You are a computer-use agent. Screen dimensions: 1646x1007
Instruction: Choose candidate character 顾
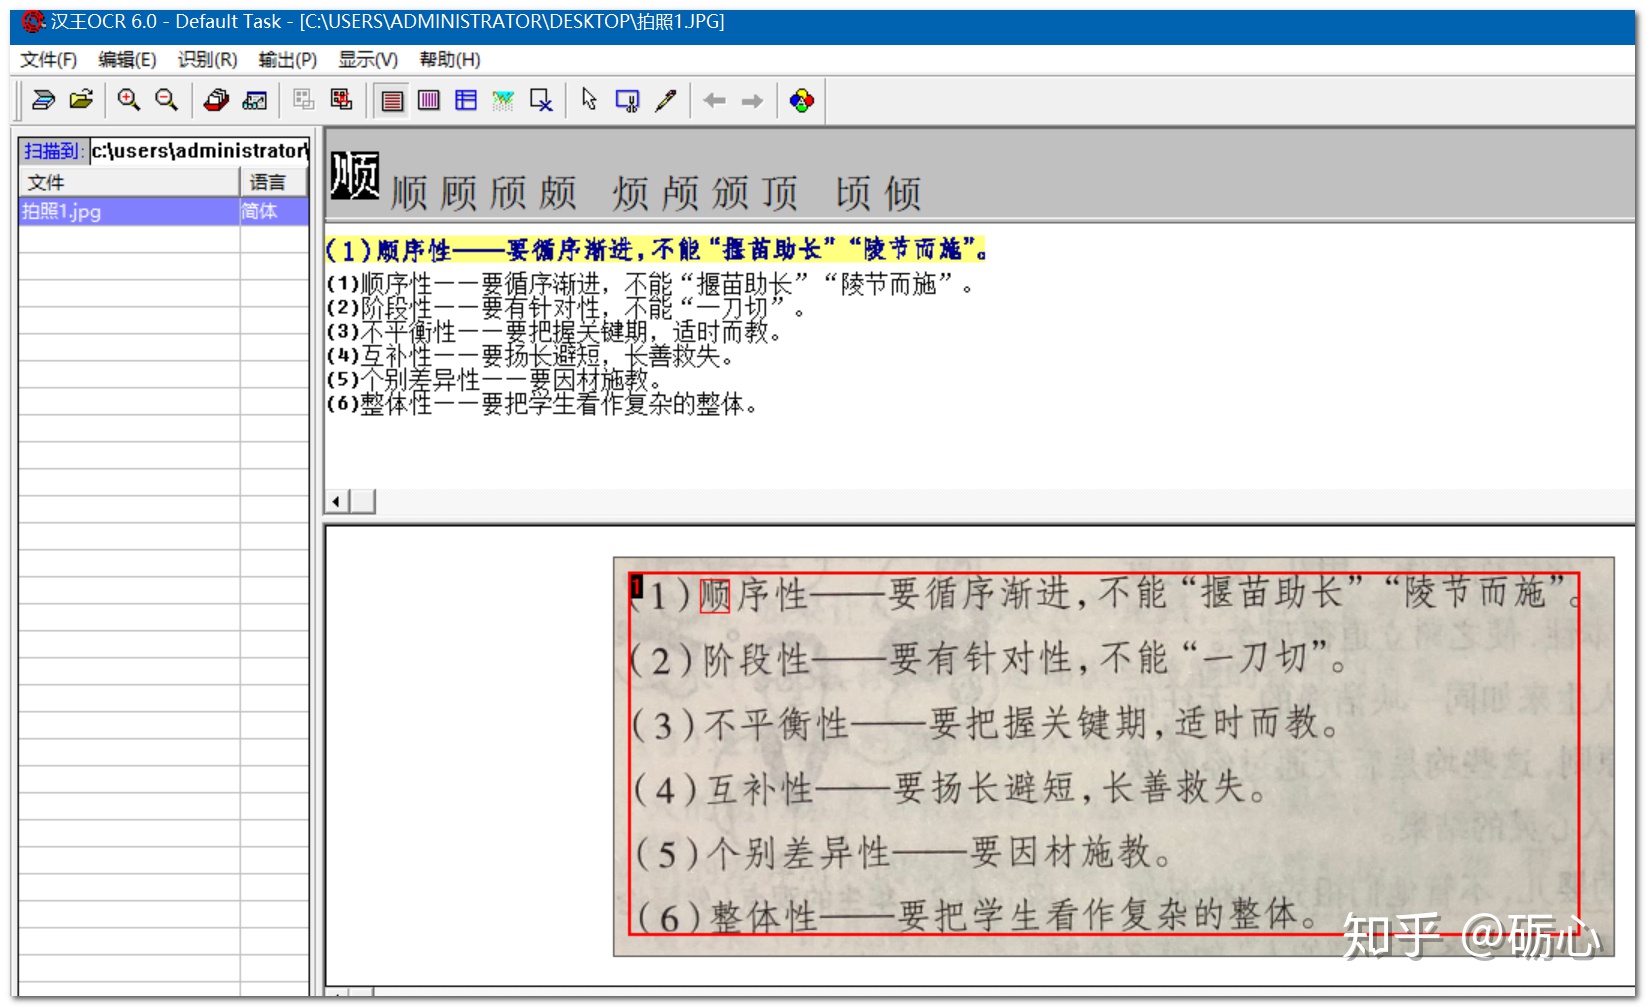(x=459, y=193)
